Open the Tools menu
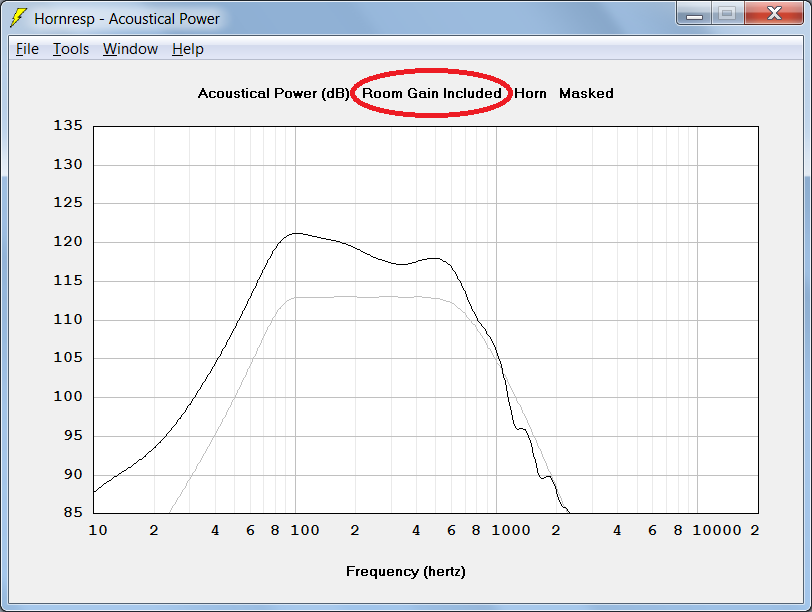Screen dimensions: 812x612 point(71,49)
